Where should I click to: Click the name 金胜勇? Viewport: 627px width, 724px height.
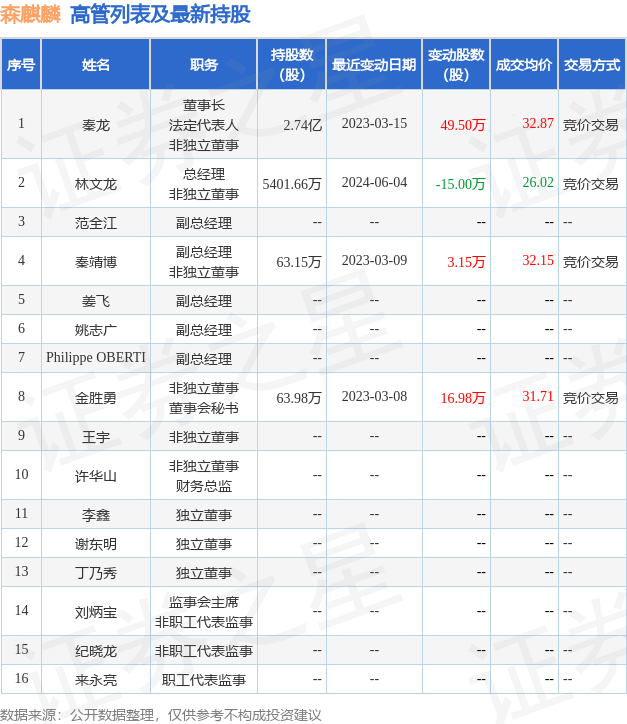click(x=96, y=398)
